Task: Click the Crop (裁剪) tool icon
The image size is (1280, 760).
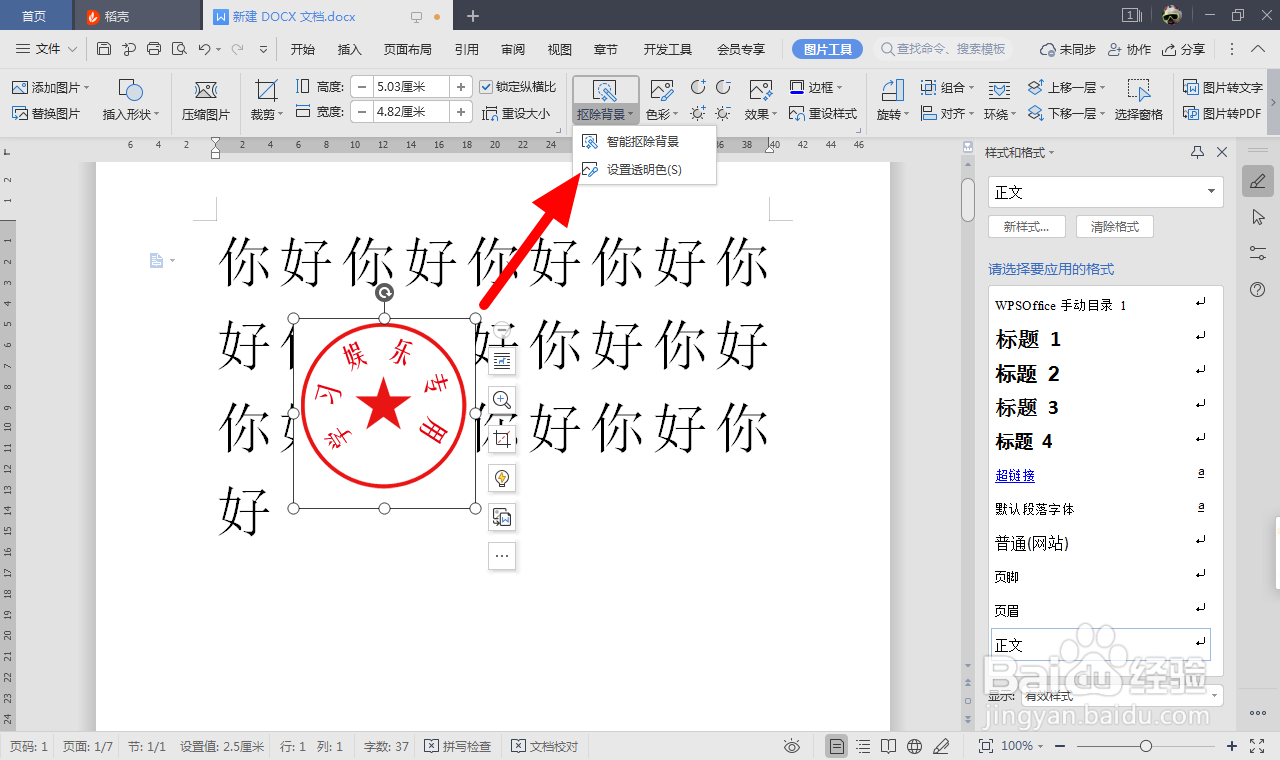Action: pyautogui.click(x=266, y=91)
